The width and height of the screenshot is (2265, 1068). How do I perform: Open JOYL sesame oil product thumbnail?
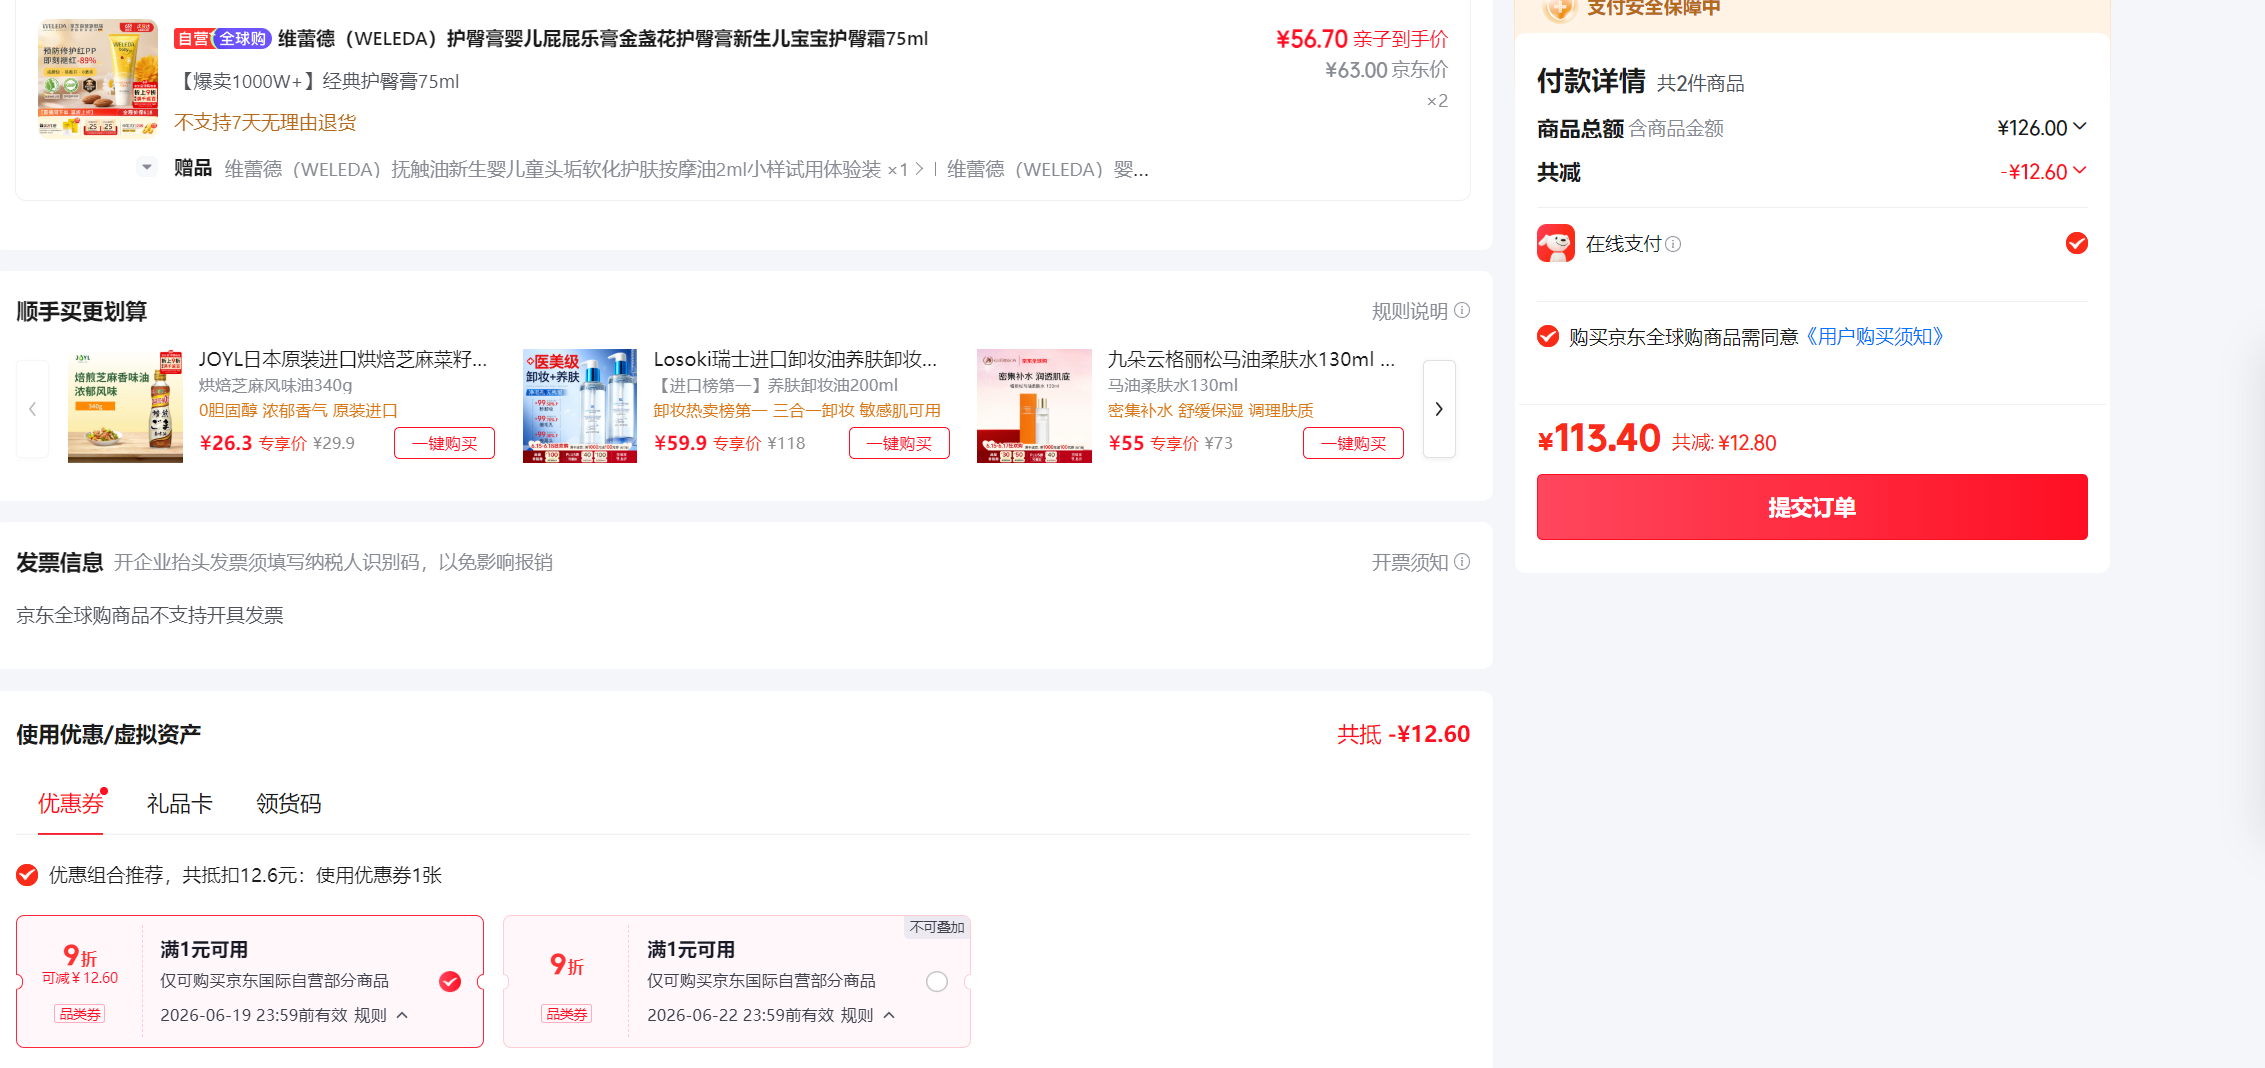click(x=125, y=406)
